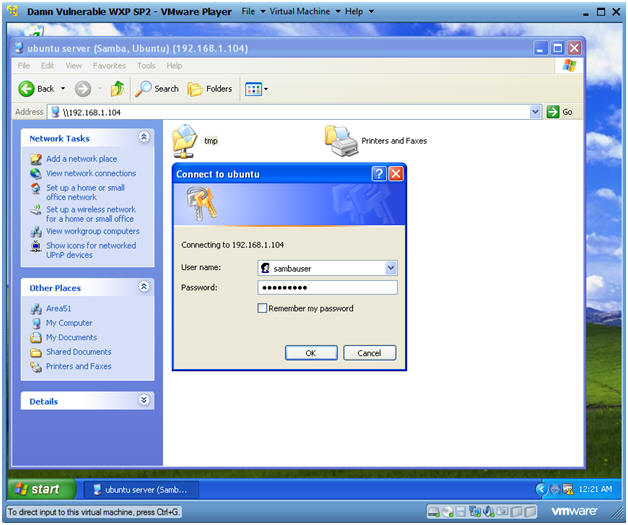The height and width of the screenshot is (525, 628).
Task: Click the Forward arrow icon in toolbar
Action: 83,89
